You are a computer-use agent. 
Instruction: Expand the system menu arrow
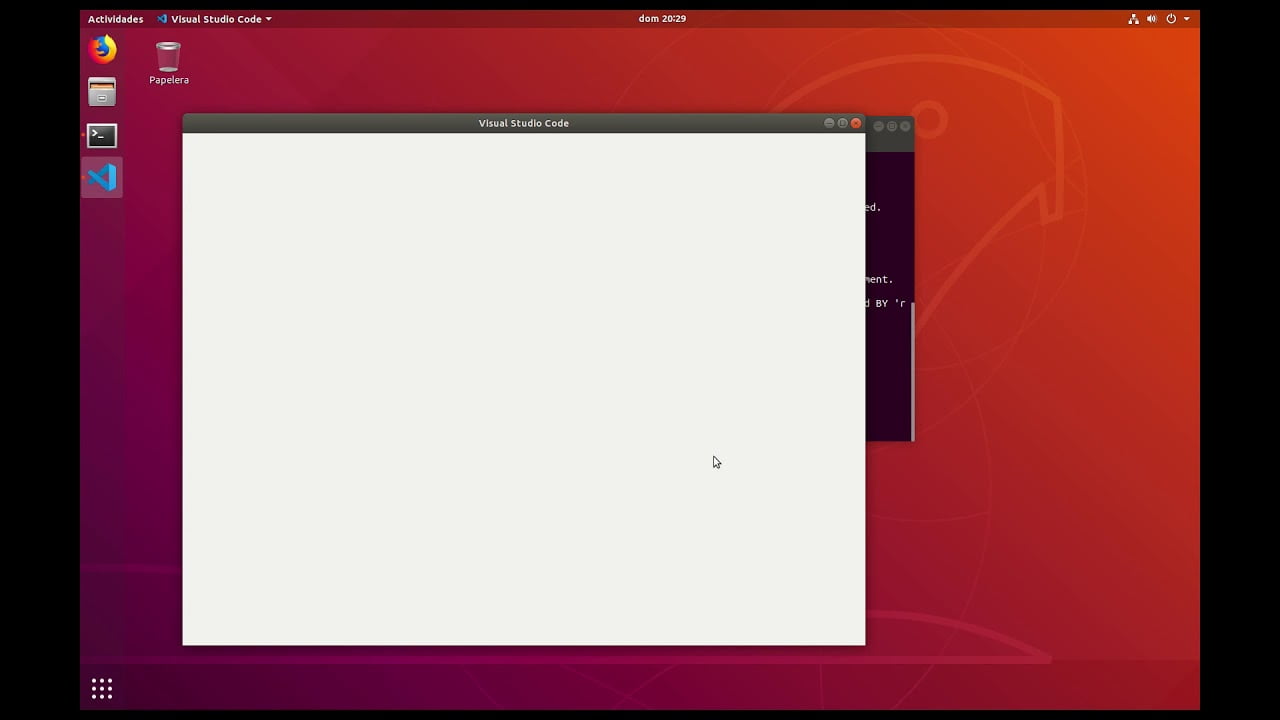coord(1187,19)
